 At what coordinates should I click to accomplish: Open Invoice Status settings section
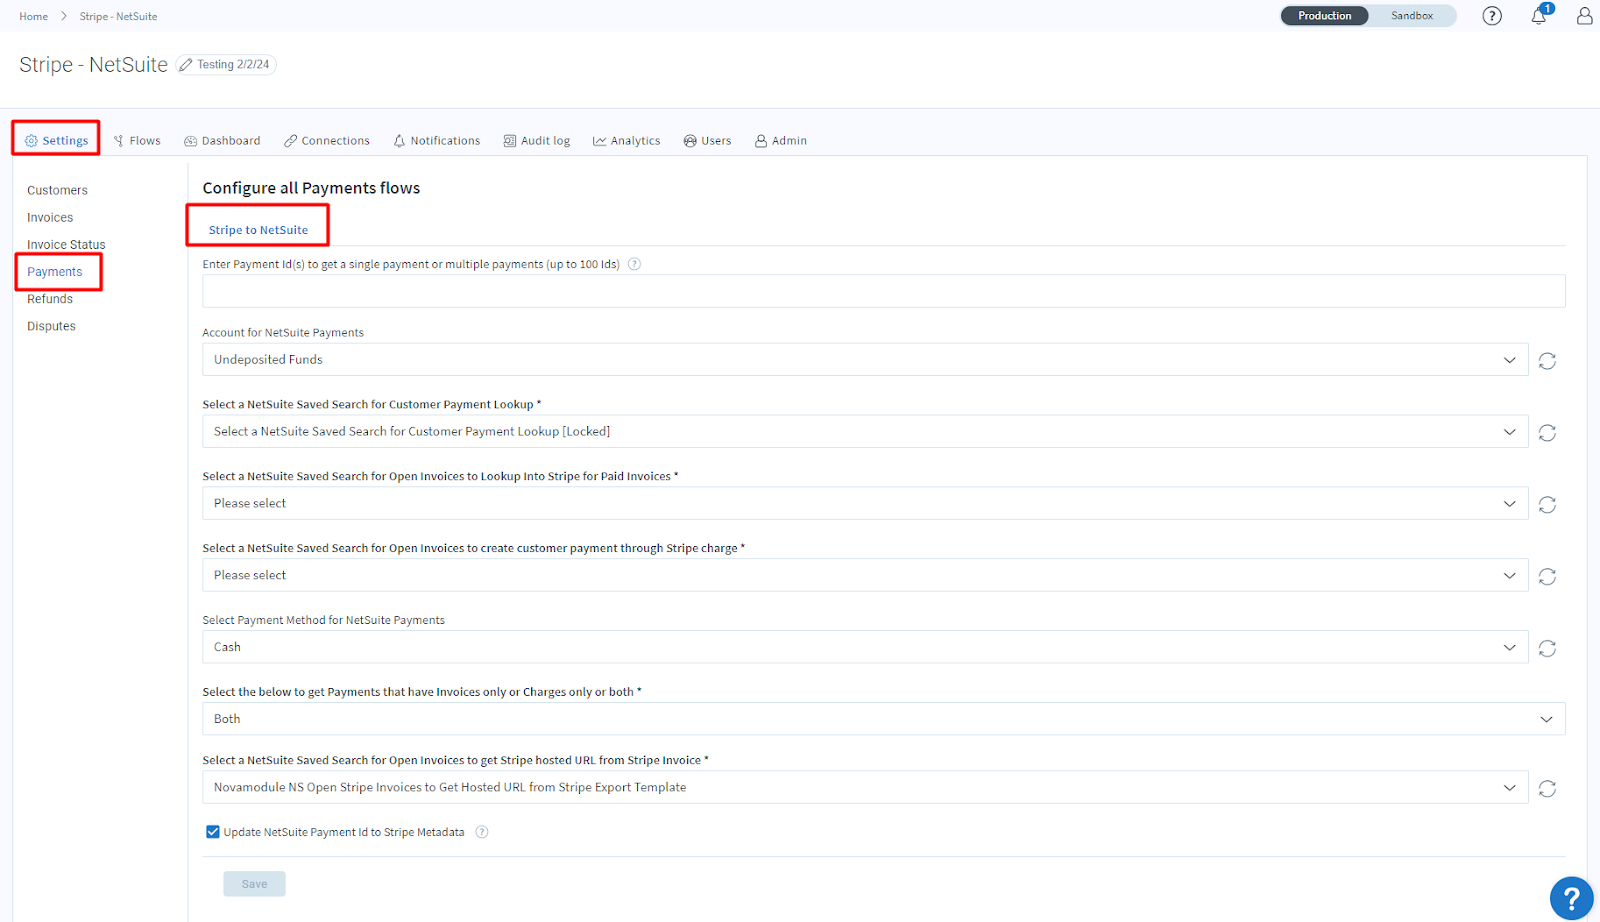pyautogui.click(x=66, y=244)
